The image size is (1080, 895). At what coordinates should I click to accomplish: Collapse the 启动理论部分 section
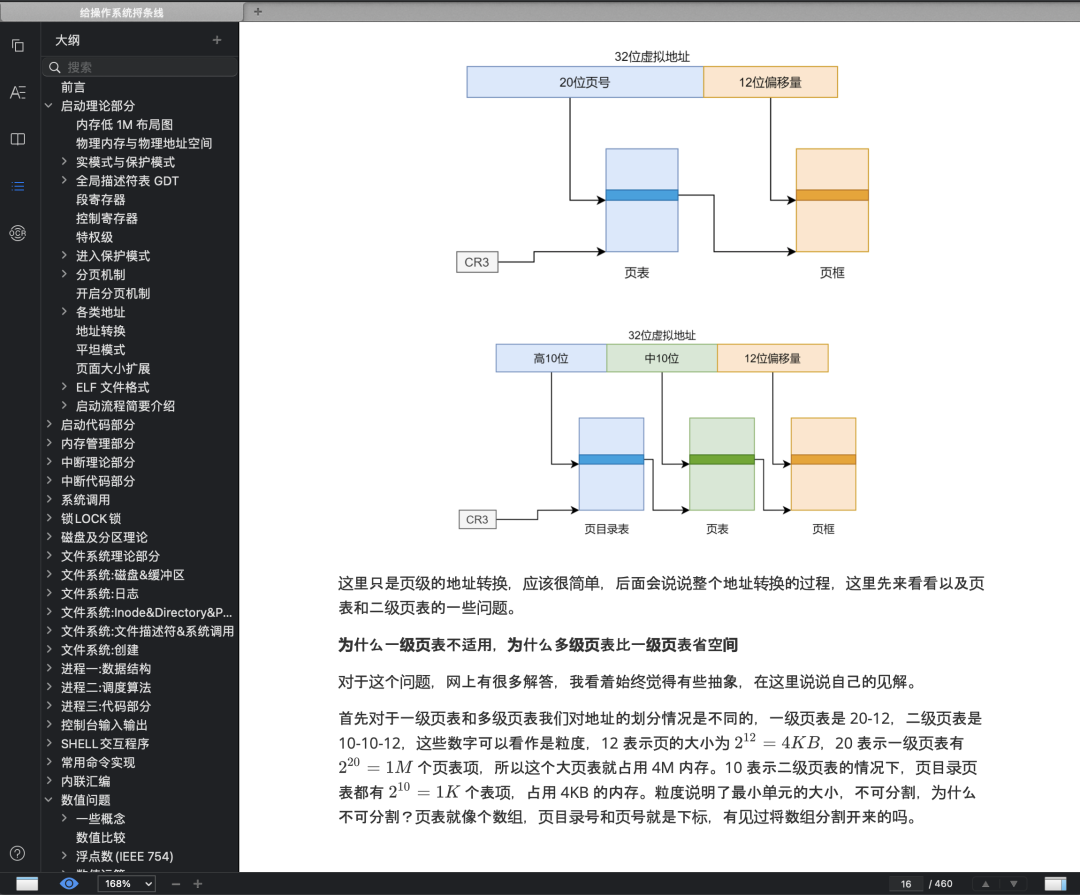(46, 105)
